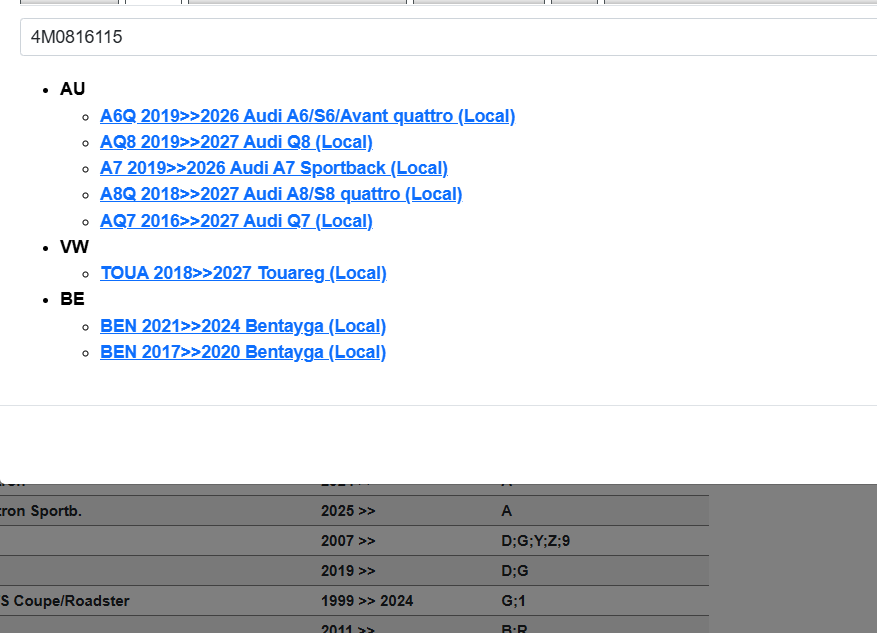Open the A8Q 2018>>2027 Audi A8/S8 quattro link
Viewport: 877px width, 633px height.
point(281,193)
